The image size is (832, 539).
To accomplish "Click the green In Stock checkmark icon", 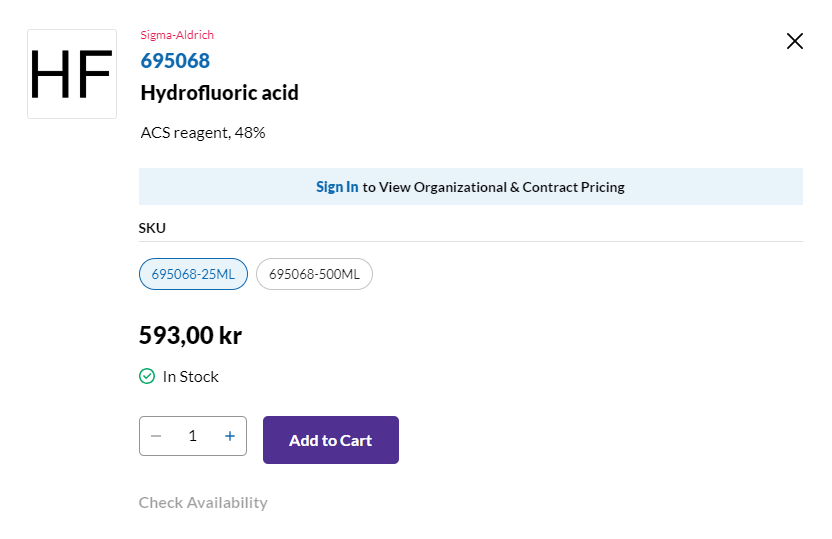I will coord(147,376).
